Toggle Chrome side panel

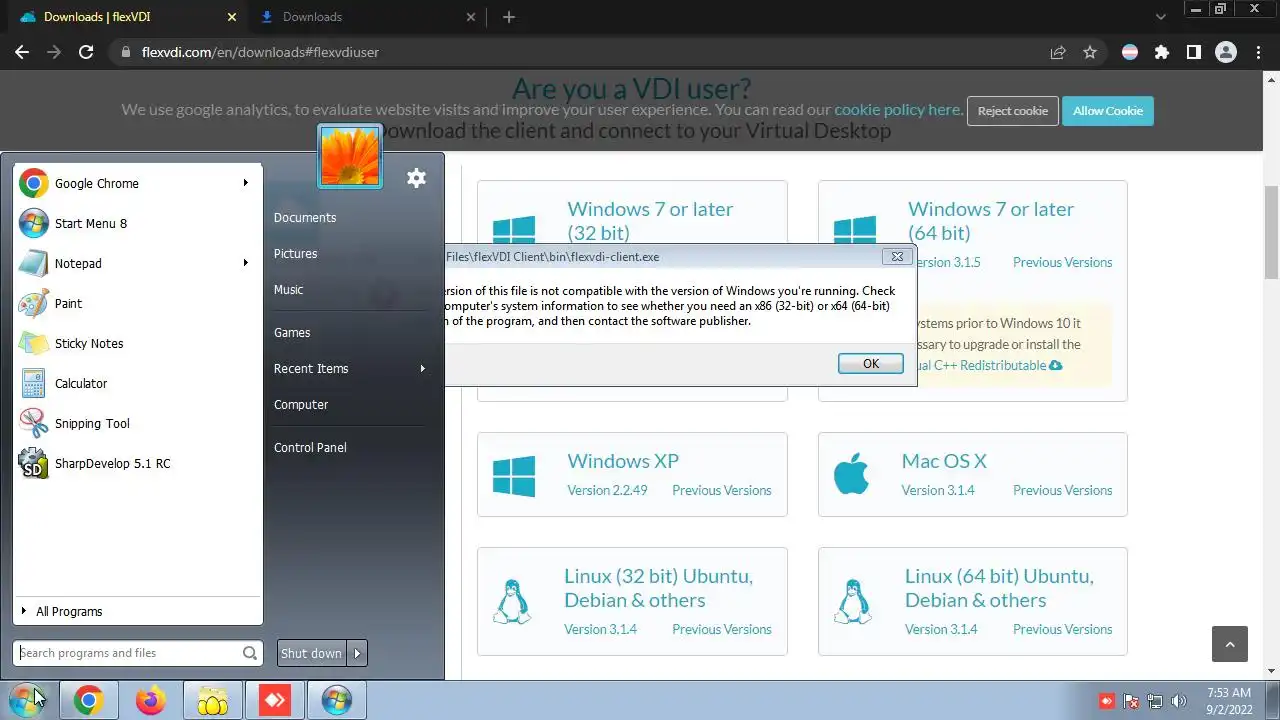(x=1193, y=52)
